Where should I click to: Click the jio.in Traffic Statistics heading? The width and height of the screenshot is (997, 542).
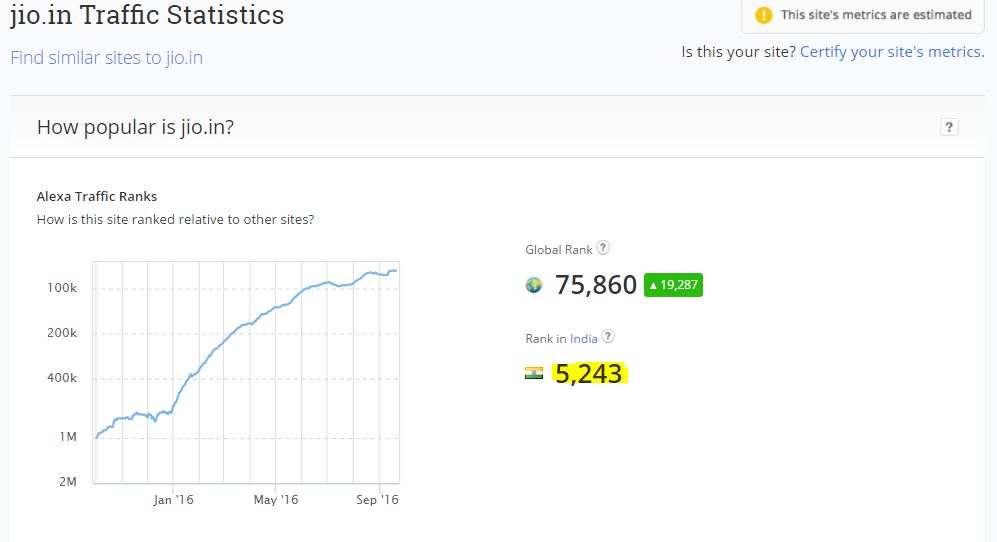(x=147, y=15)
